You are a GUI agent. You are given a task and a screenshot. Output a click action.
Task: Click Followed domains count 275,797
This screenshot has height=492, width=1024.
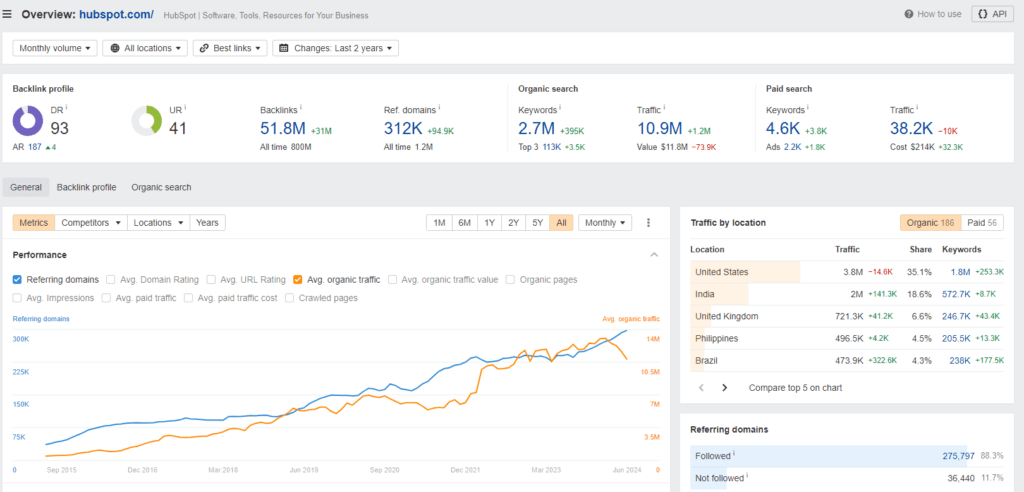[959, 455]
